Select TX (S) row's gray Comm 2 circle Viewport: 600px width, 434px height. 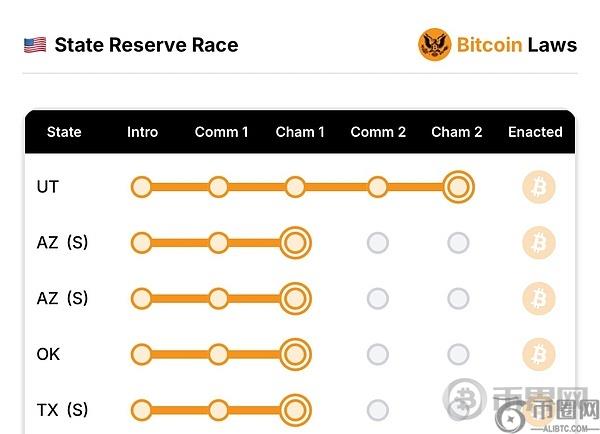click(x=377, y=409)
